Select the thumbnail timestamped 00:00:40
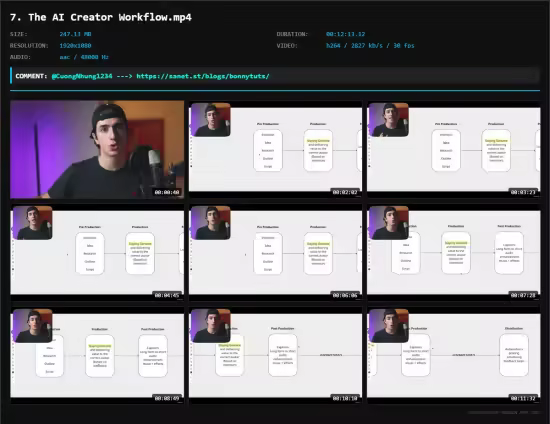Image resolution: width=550 pixels, height=424 pixels. (97, 149)
